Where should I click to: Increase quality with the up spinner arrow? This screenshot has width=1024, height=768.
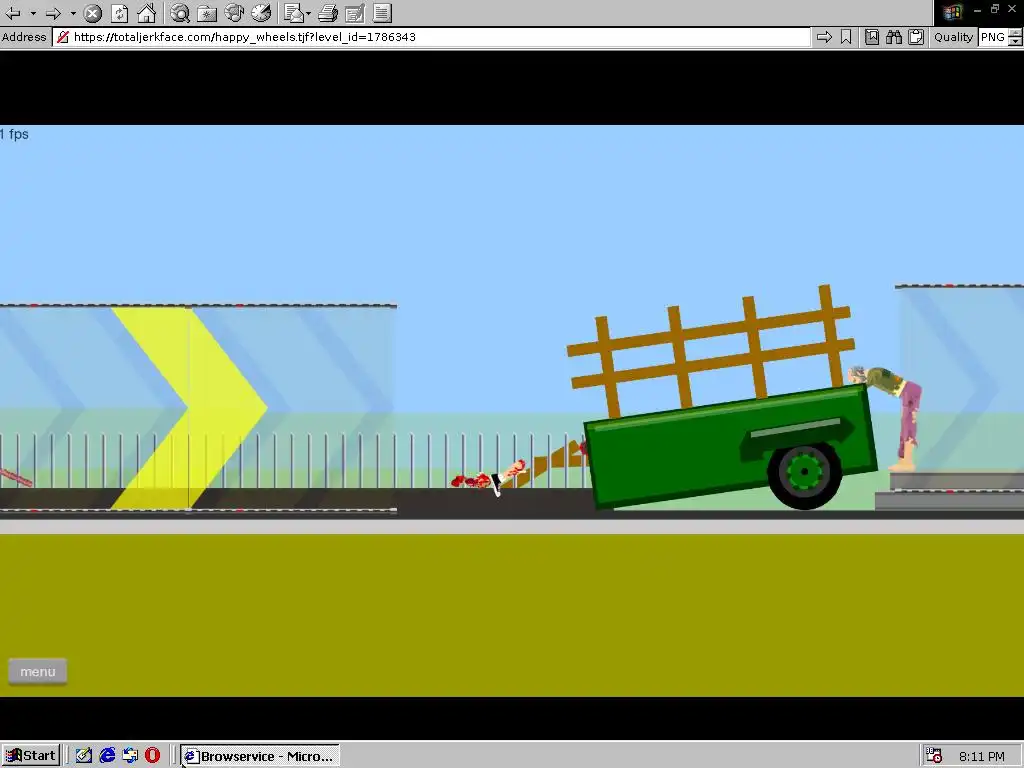1015,33
